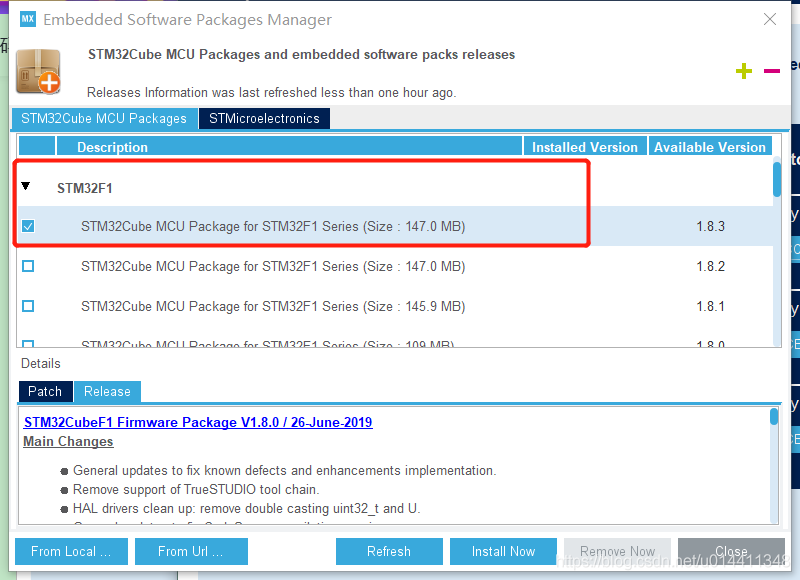800x580 pixels.
Task: Click the Close button at bottom
Action: [x=731, y=551]
